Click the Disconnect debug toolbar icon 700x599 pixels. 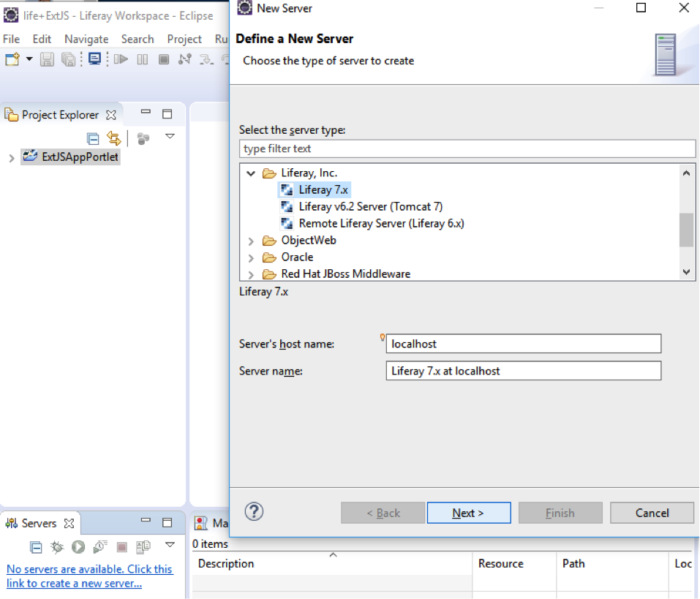[184, 59]
